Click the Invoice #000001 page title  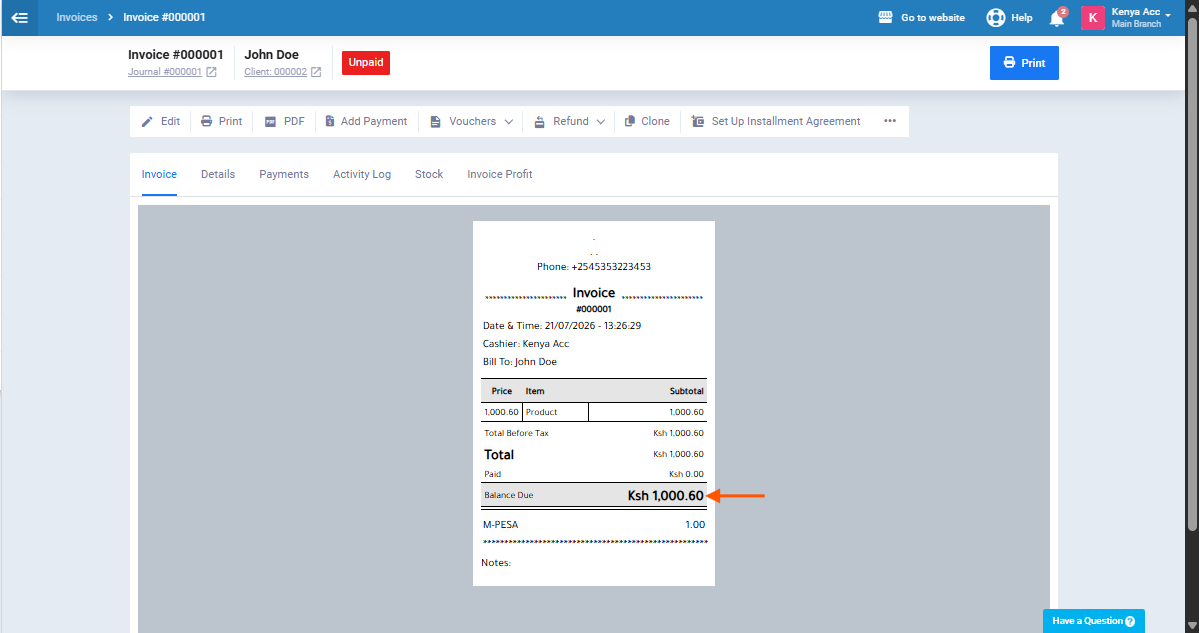(176, 55)
